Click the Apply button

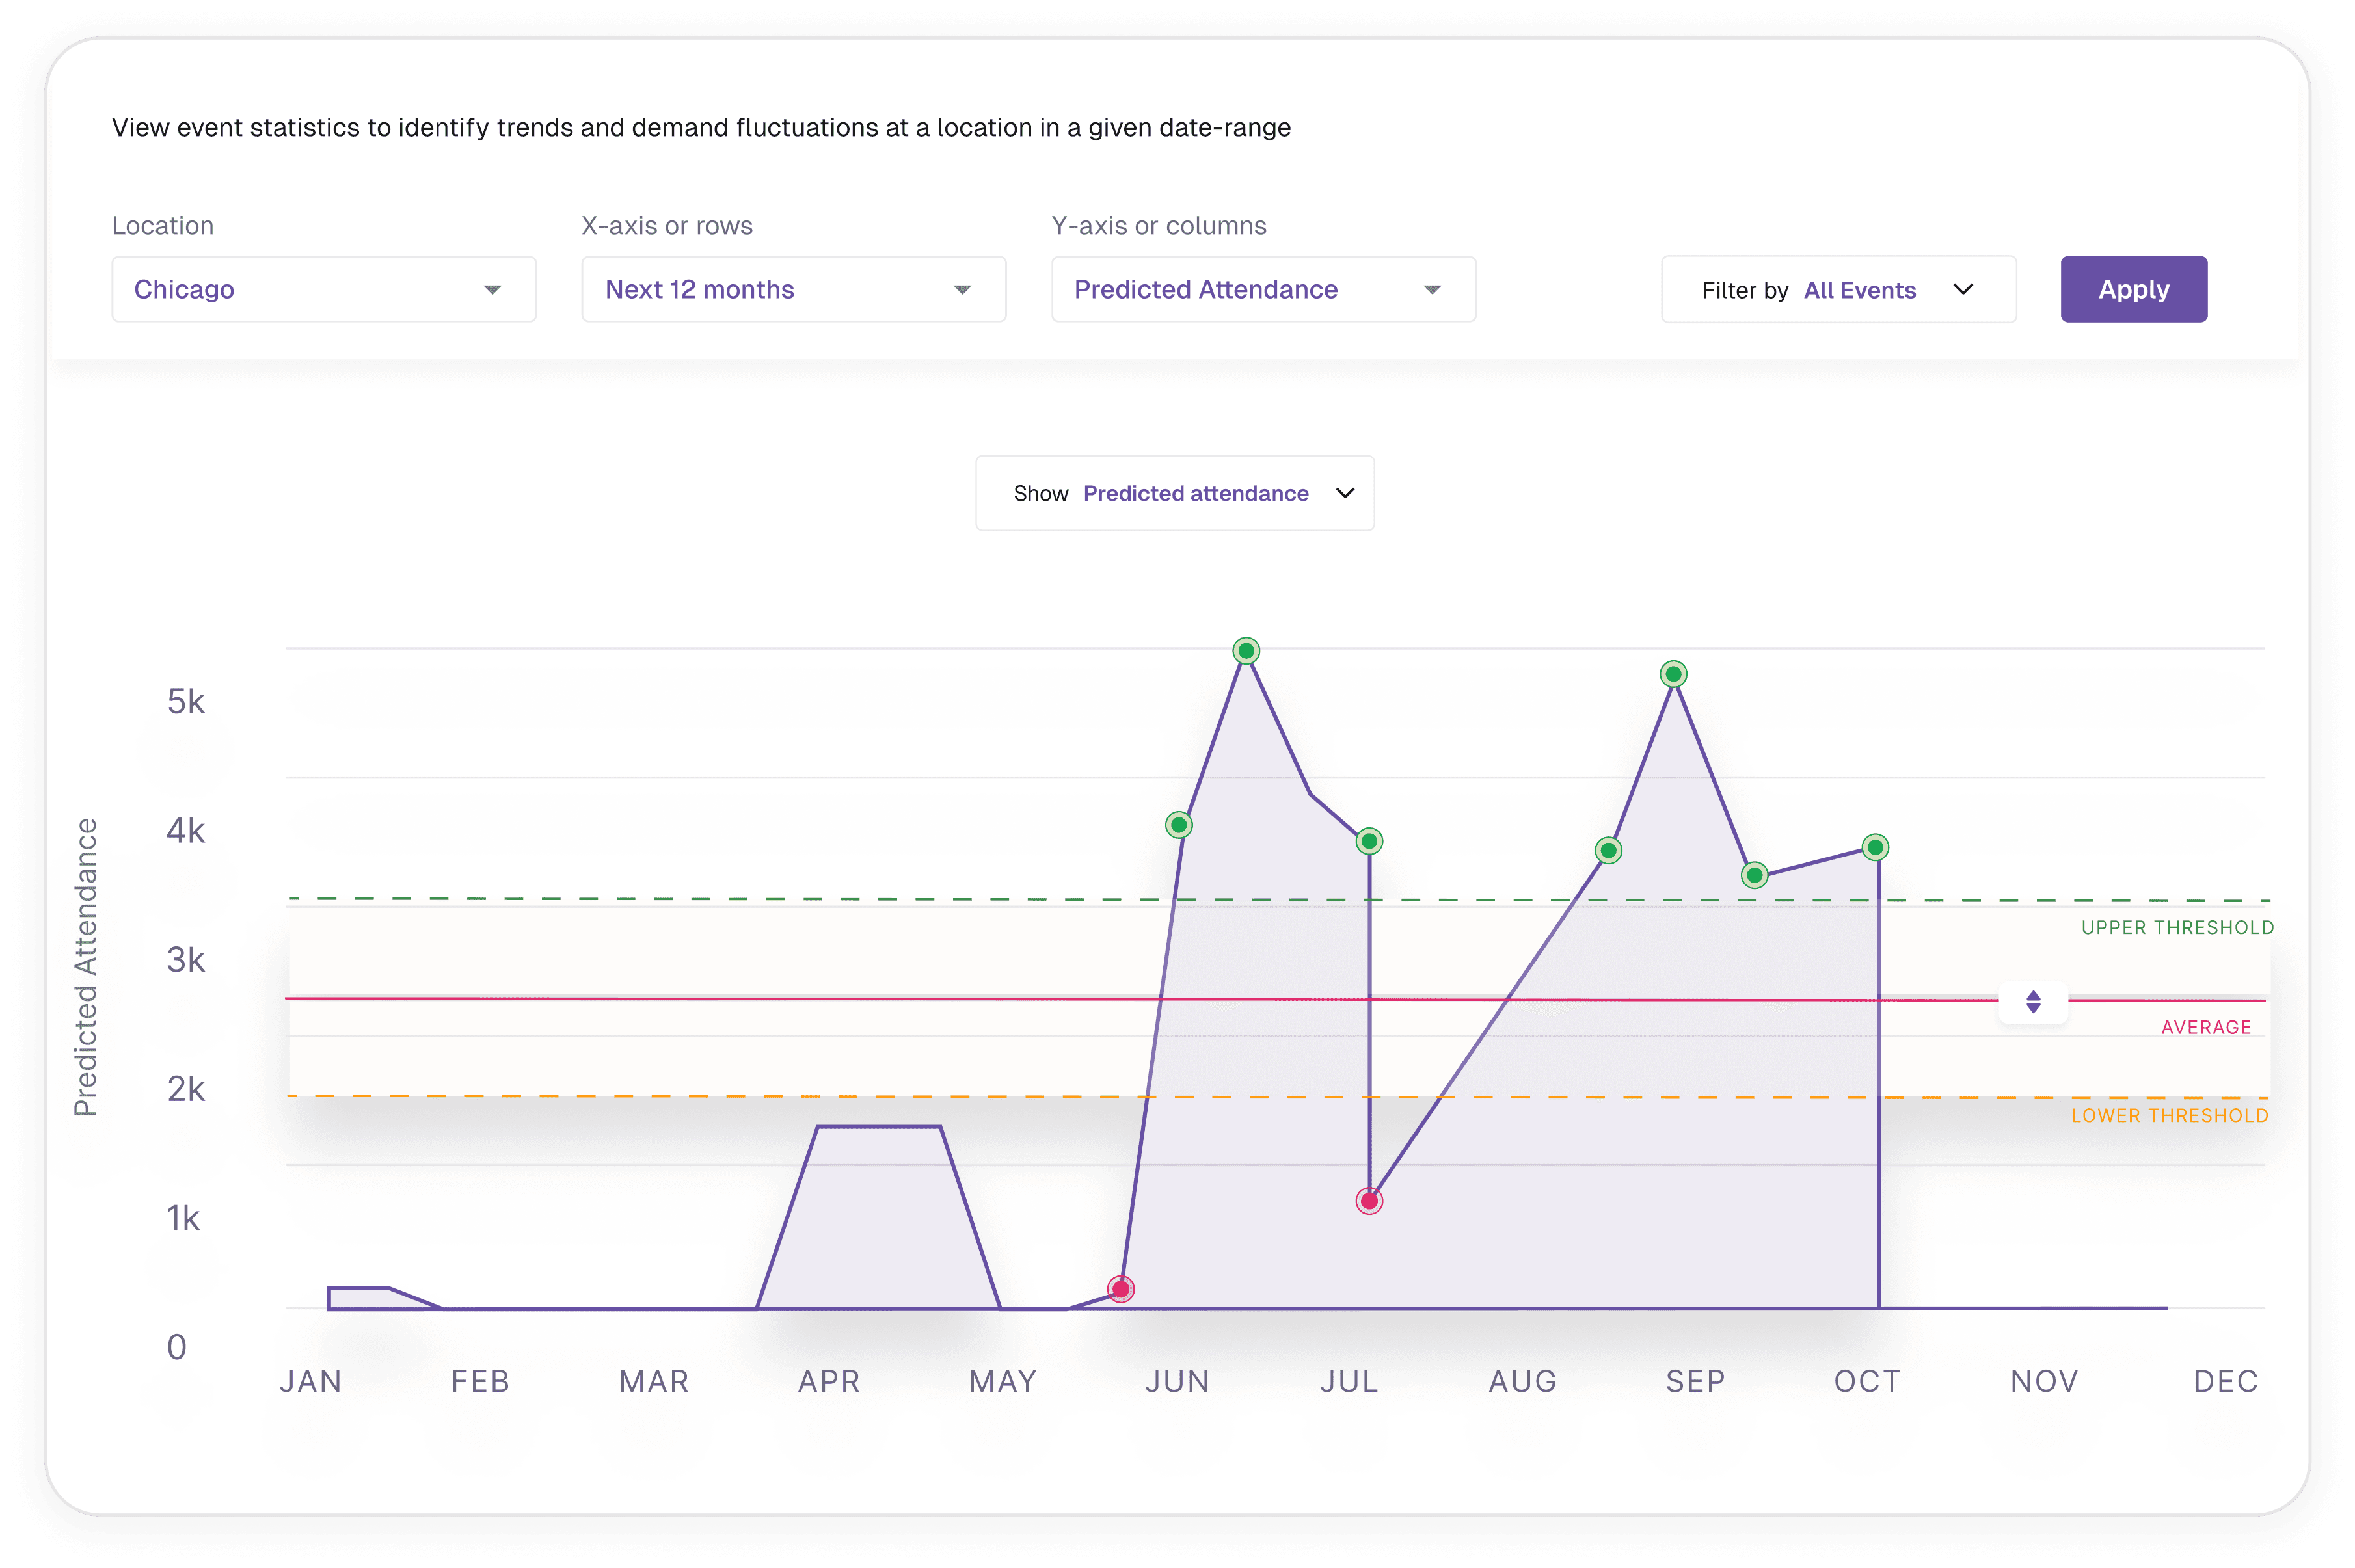click(x=2133, y=289)
